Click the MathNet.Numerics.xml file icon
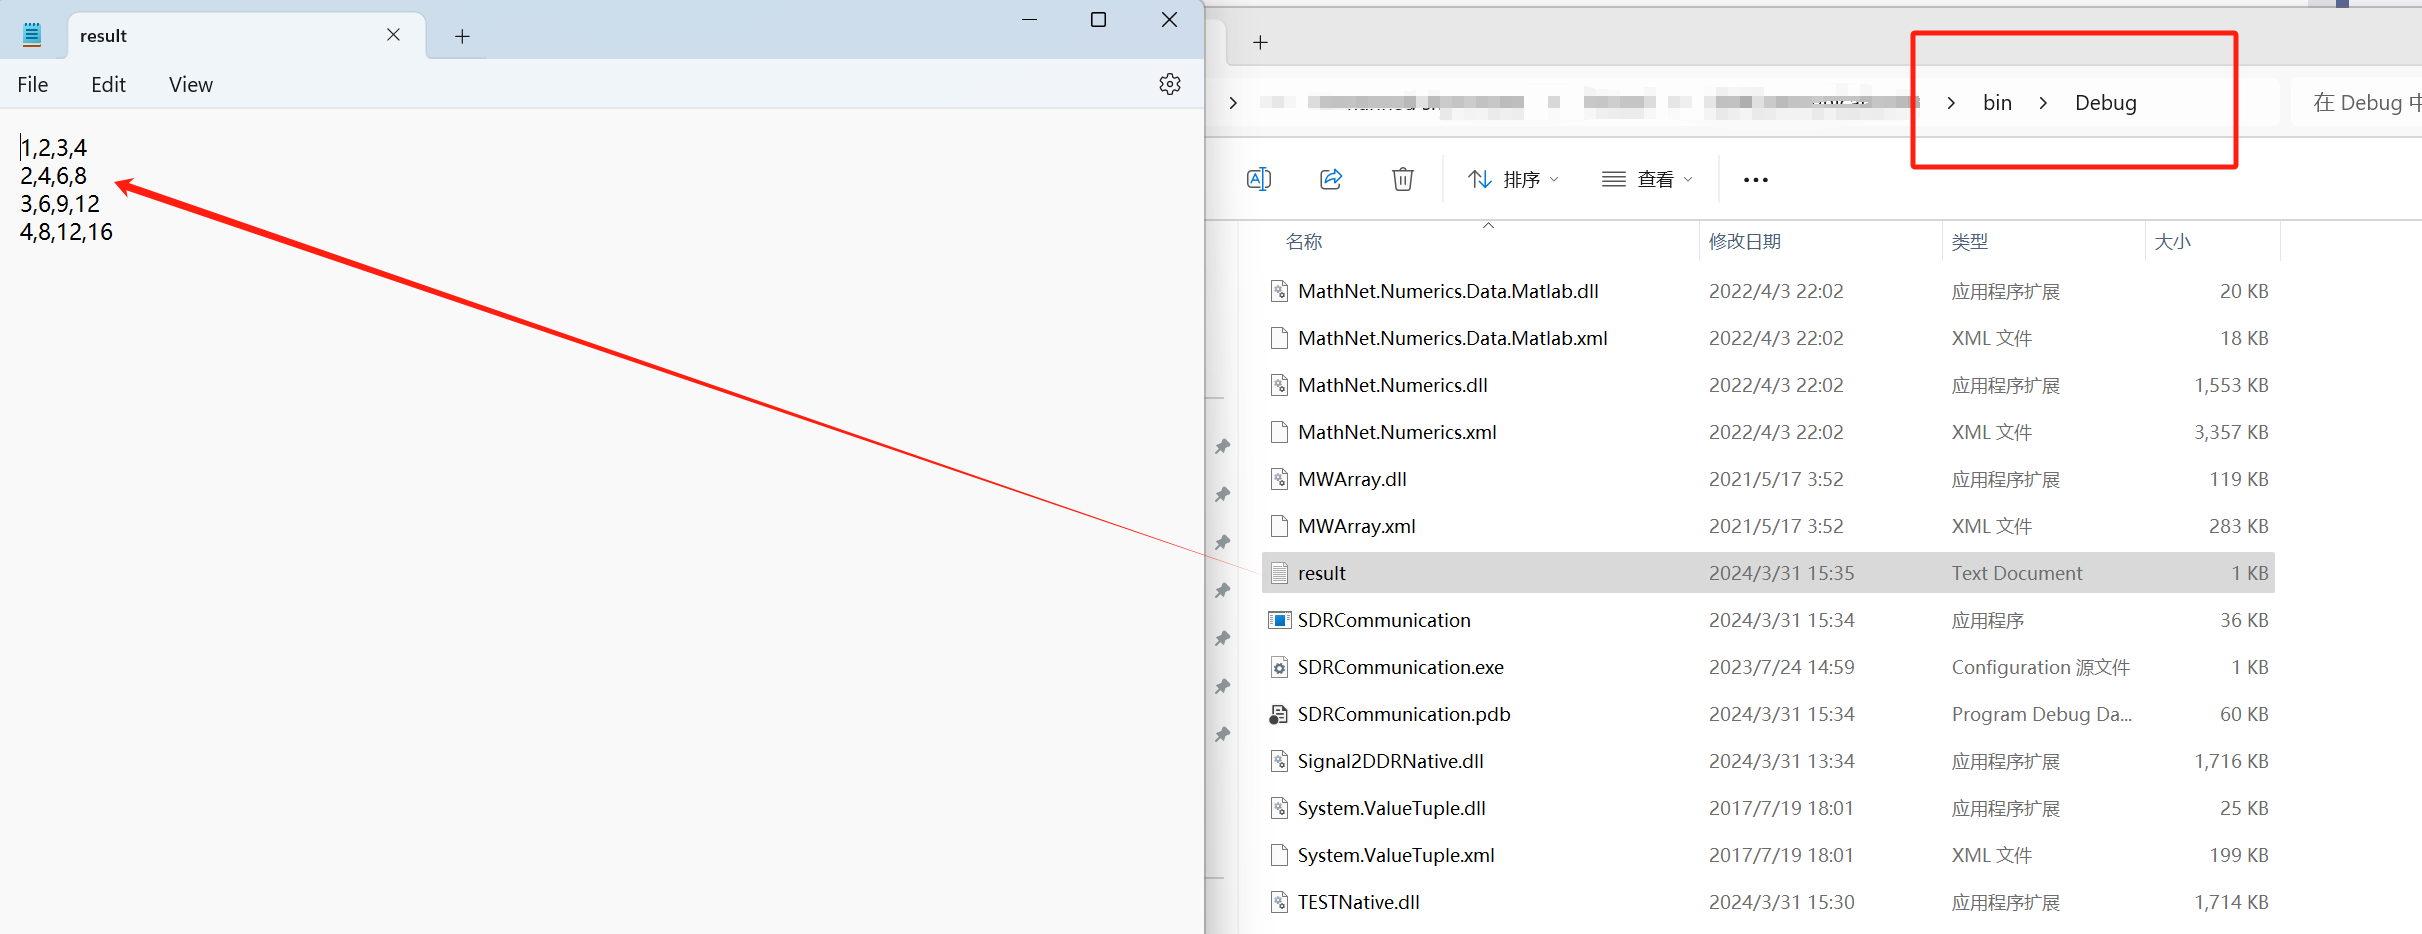Screen dimensions: 2422x934 coord(1279,432)
